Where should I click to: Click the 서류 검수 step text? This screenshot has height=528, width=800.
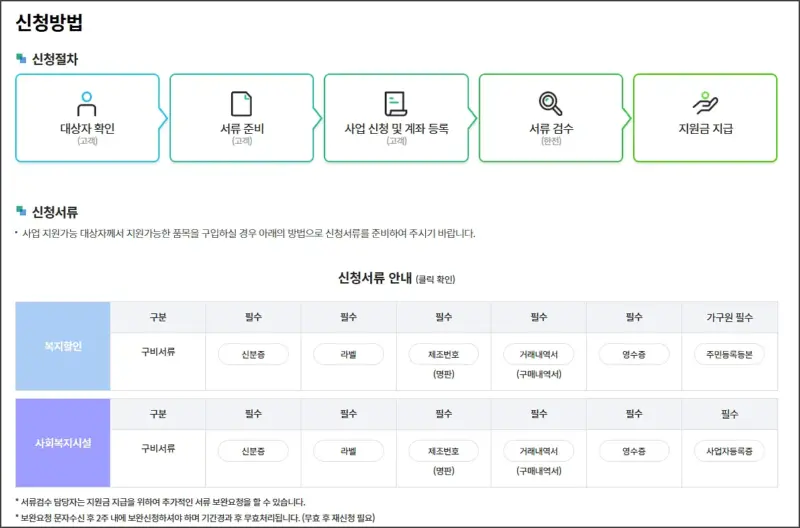pos(551,129)
